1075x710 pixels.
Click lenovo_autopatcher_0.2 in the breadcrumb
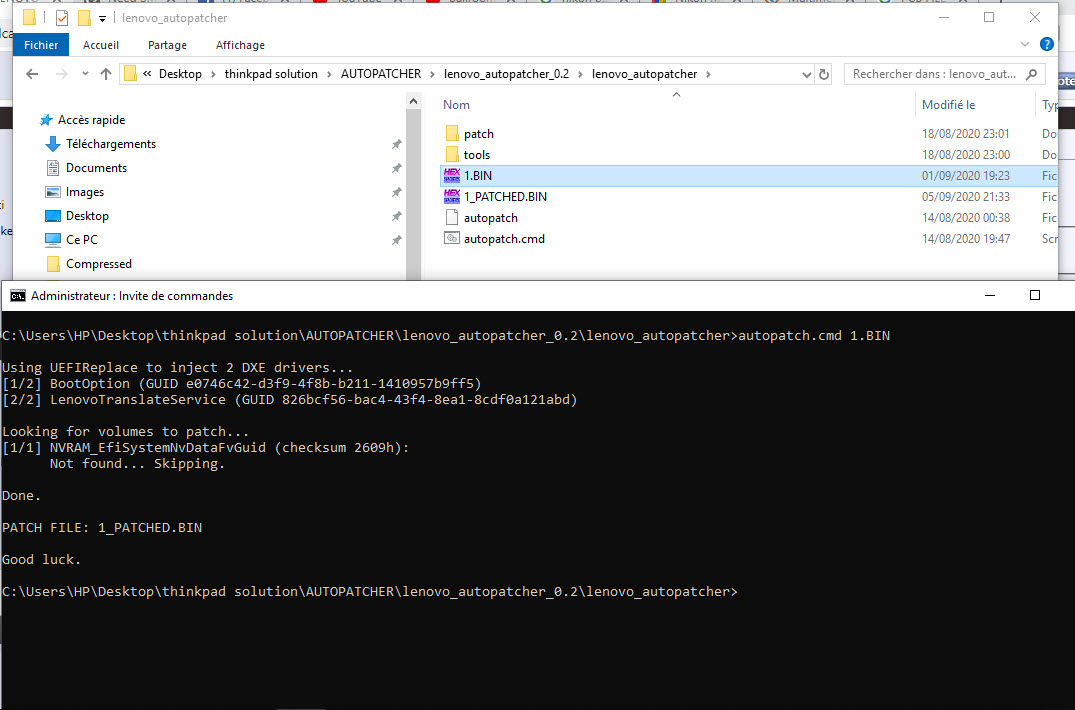click(506, 74)
